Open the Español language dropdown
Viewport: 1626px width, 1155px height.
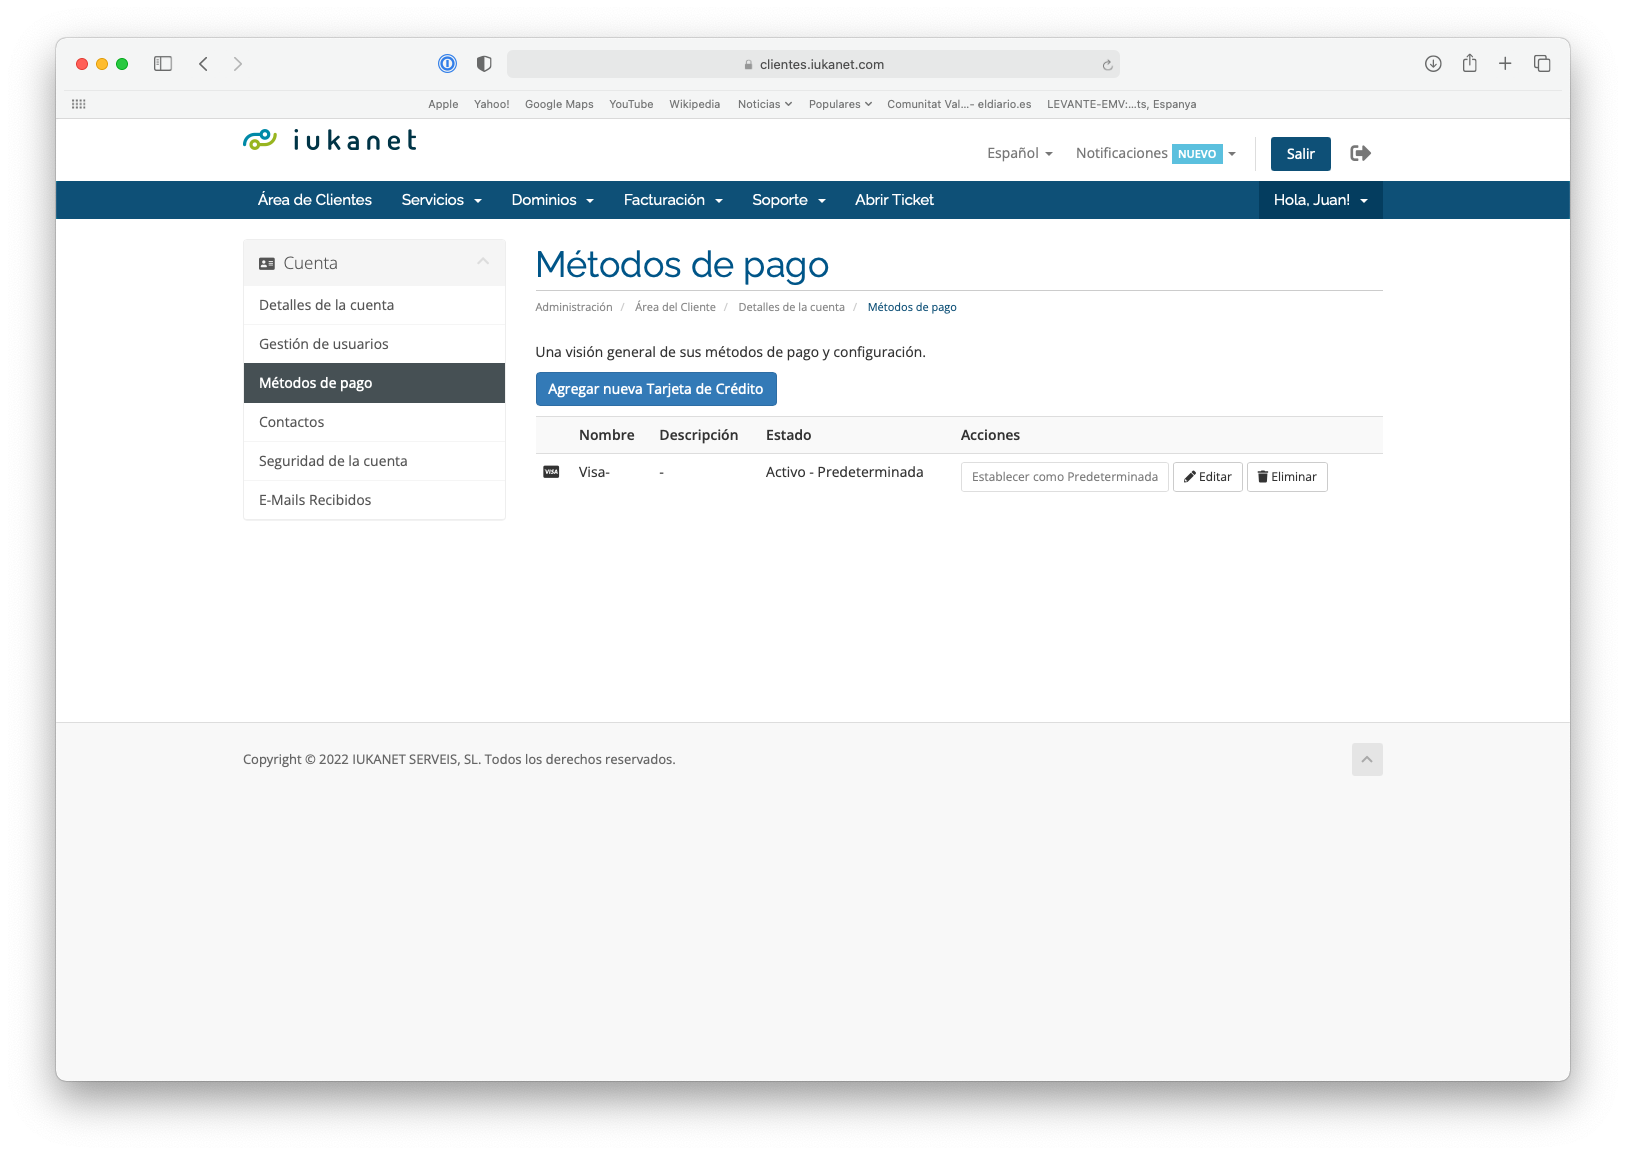tap(1019, 153)
